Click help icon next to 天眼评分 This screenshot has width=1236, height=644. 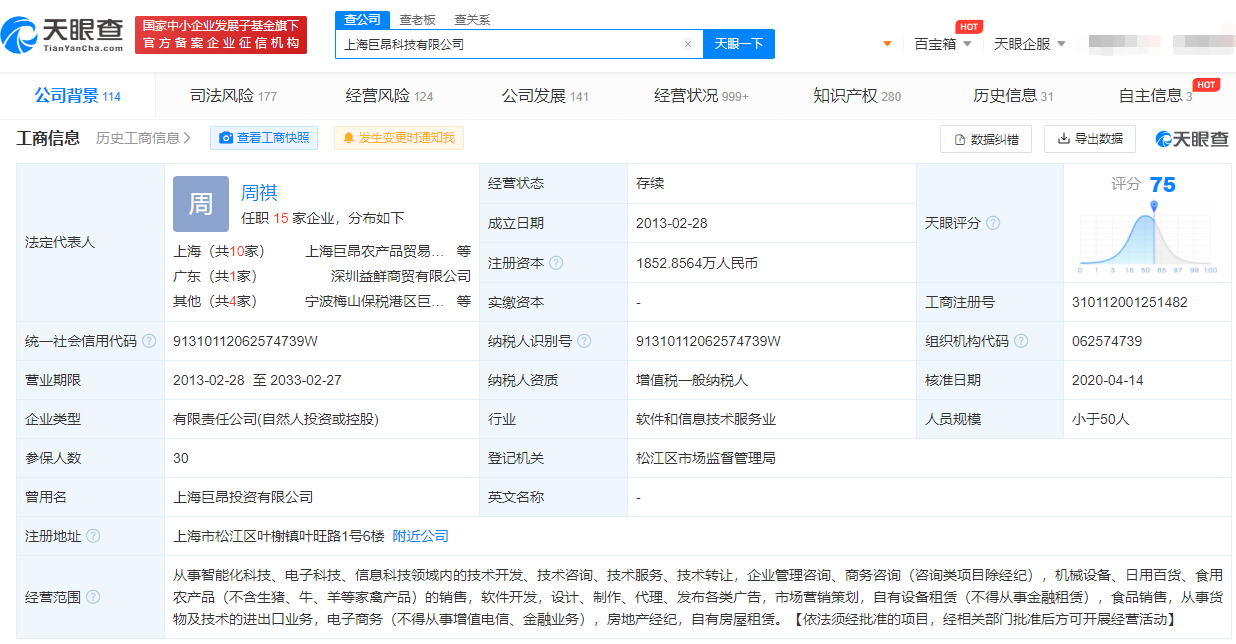(x=993, y=223)
